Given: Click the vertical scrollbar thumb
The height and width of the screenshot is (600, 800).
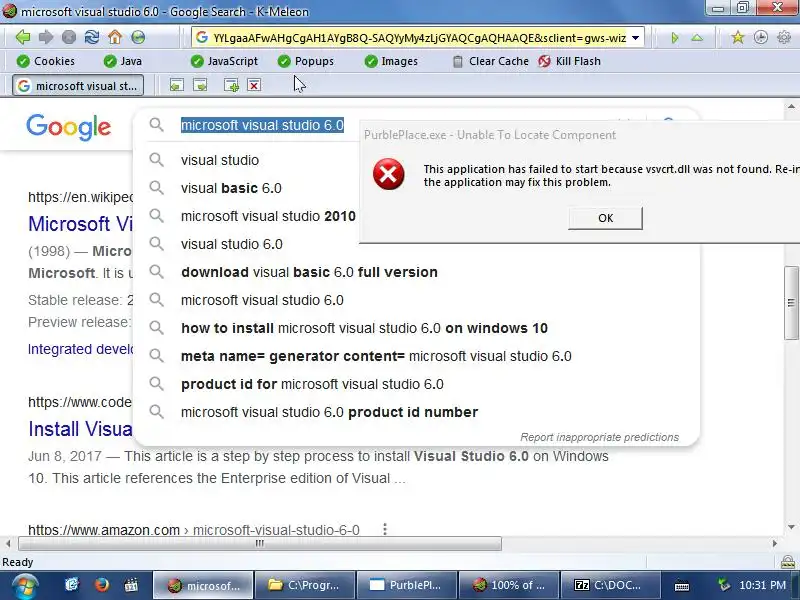Looking at the screenshot, I should coord(791,303).
